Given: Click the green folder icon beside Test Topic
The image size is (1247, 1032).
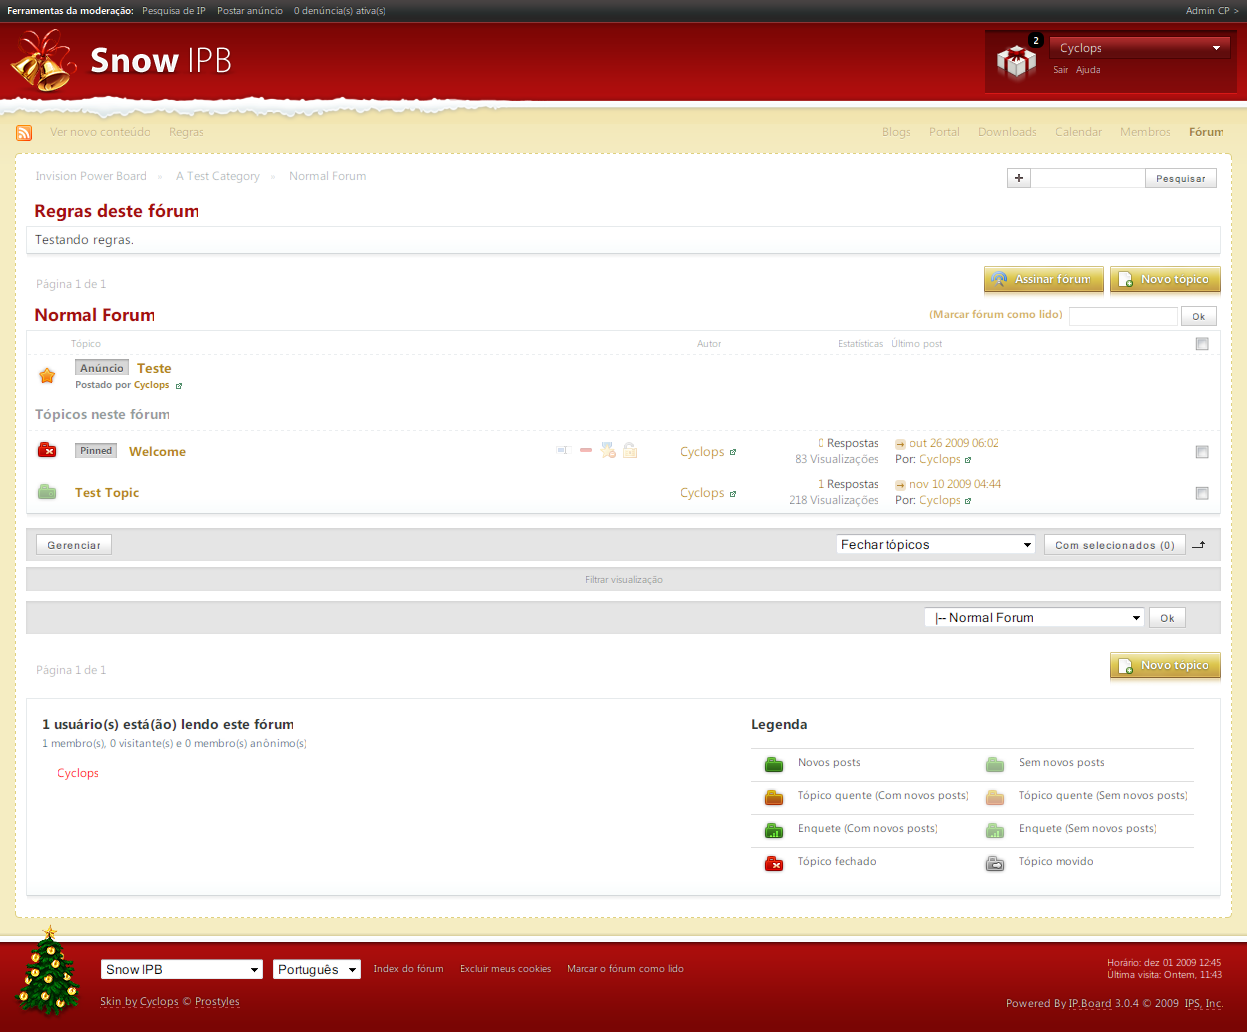Looking at the screenshot, I should [47, 492].
